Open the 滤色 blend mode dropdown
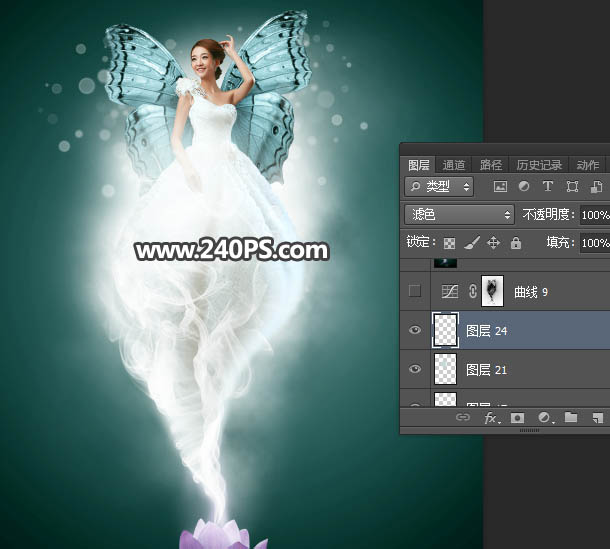Screen dimensions: 610x549 (459, 215)
